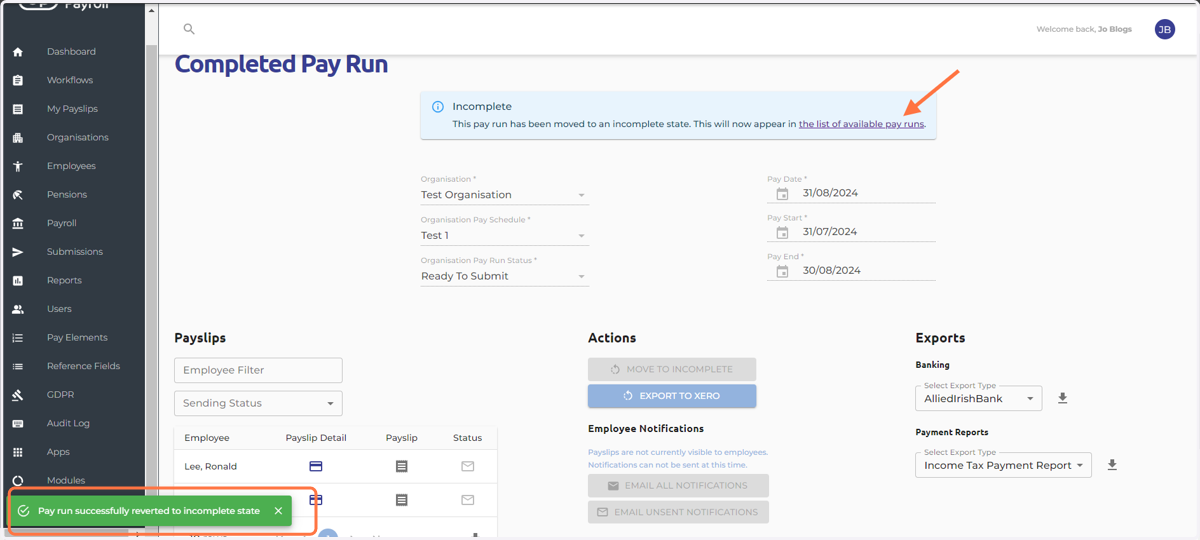Click employee name Lee, Ronald

tap(211, 466)
